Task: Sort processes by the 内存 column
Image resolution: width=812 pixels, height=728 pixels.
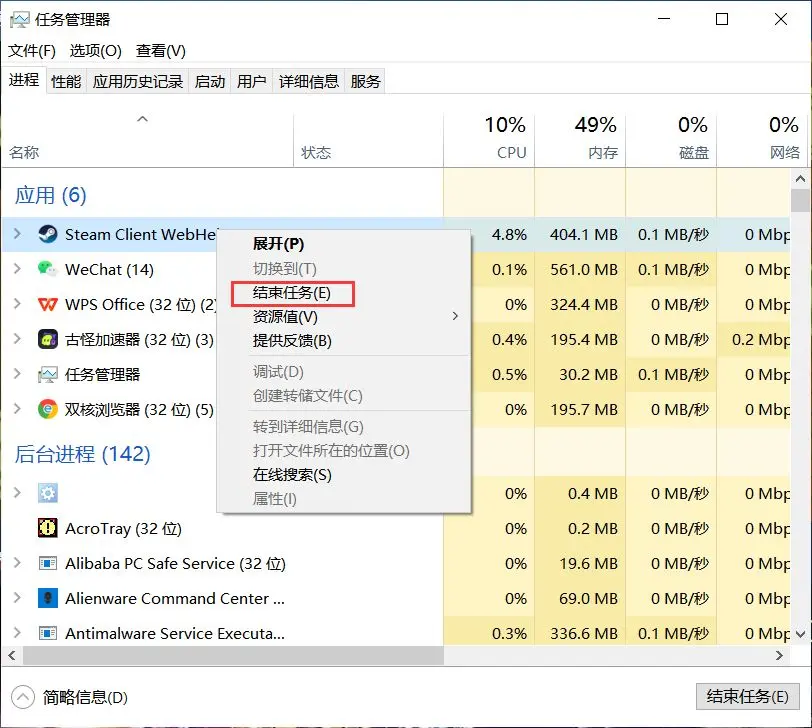Action: point(580,140)
